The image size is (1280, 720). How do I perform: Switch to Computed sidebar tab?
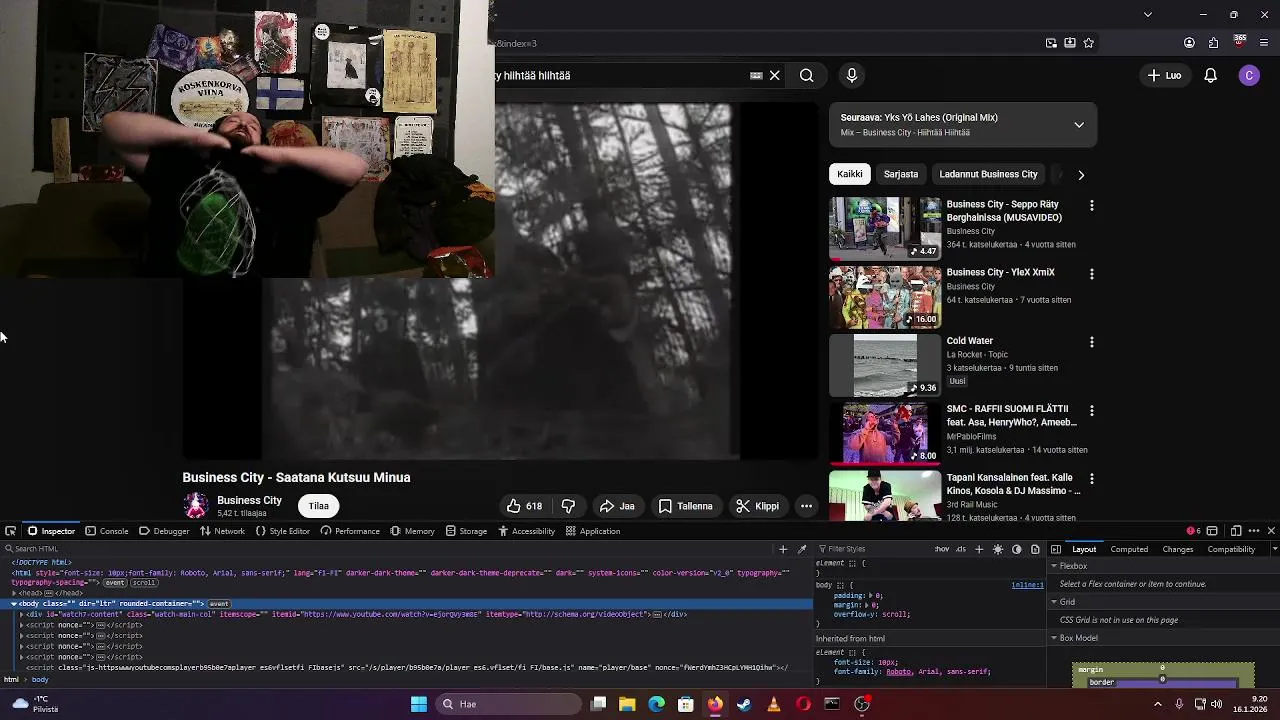[x=1129, y=549]
